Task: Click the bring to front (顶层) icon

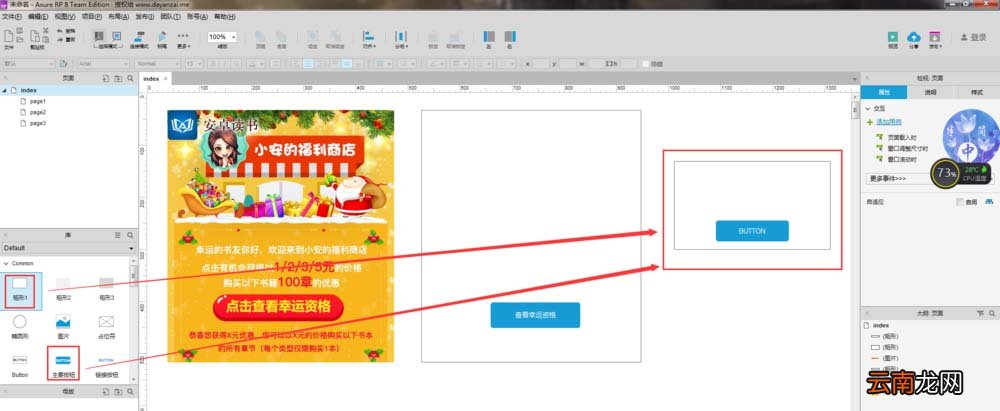Action: pos(260,36)
